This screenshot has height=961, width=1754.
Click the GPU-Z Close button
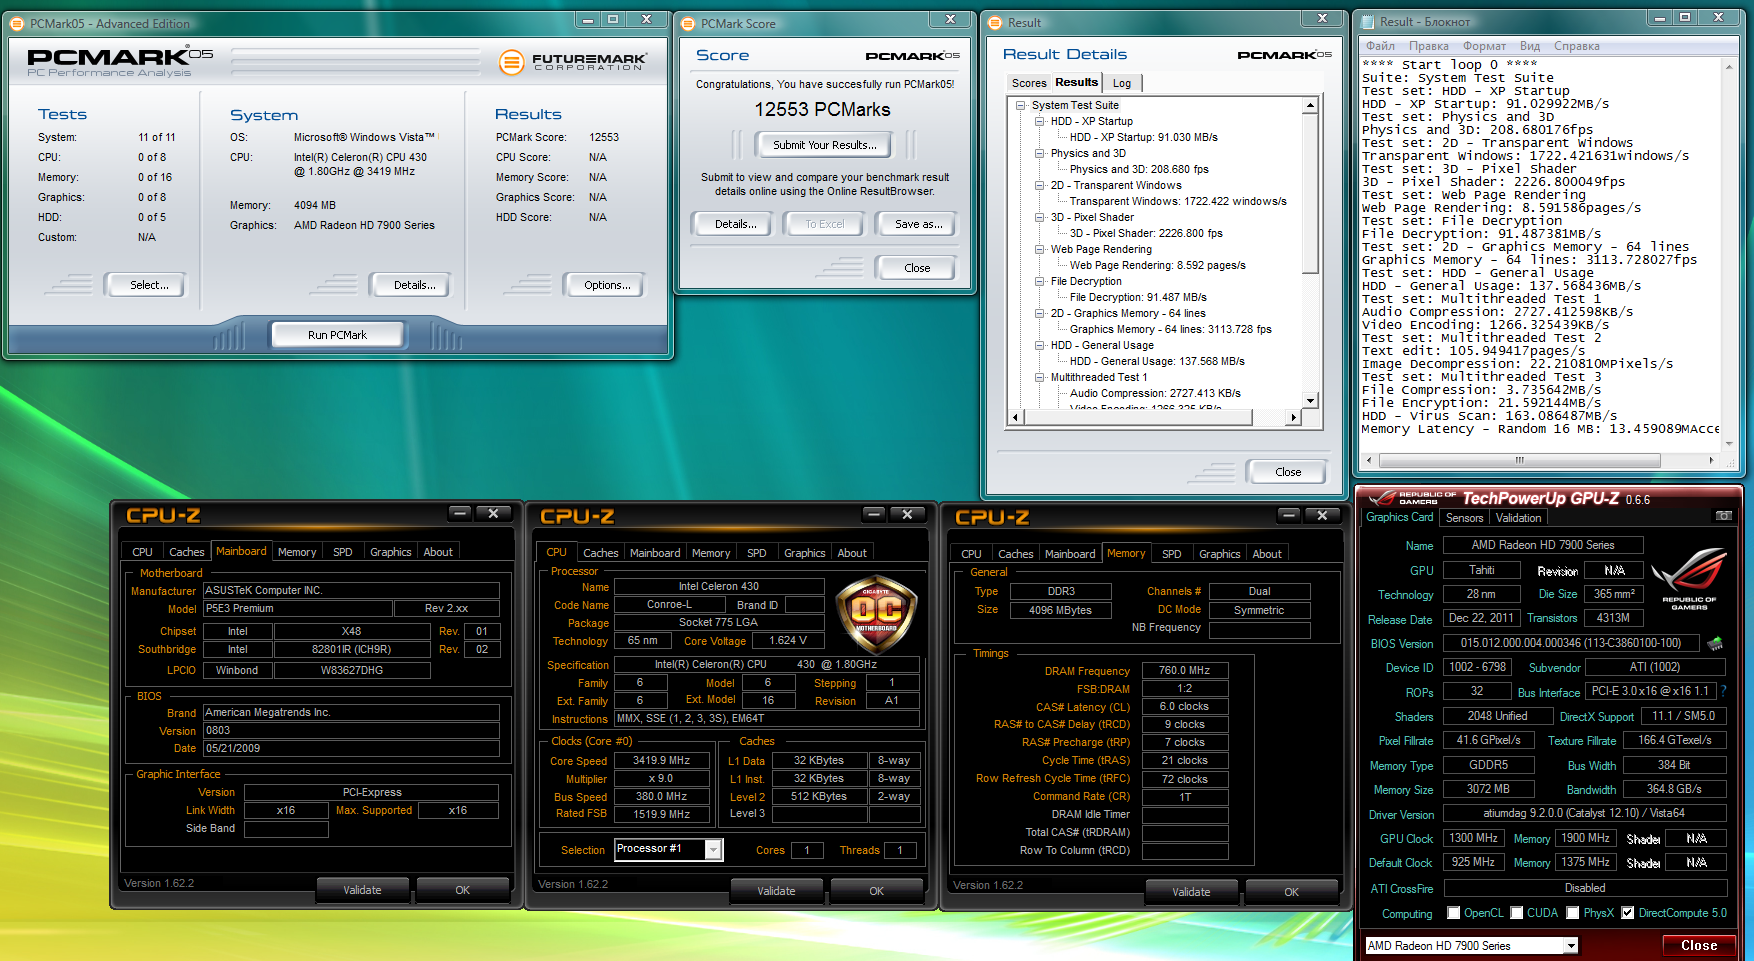tap(1699, 945)
